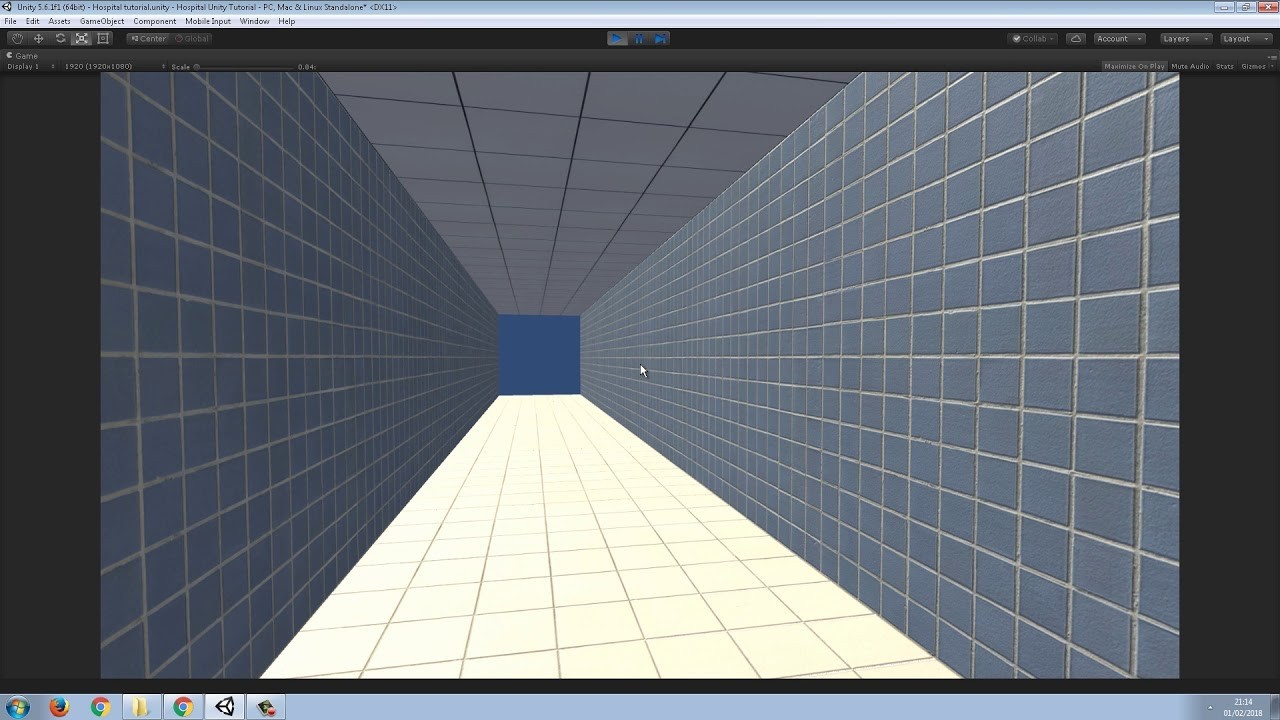The height and width of the screenshot is (720, 1280).
Task: Launch Firefox from the taskbar
Action: click(59, 707)
